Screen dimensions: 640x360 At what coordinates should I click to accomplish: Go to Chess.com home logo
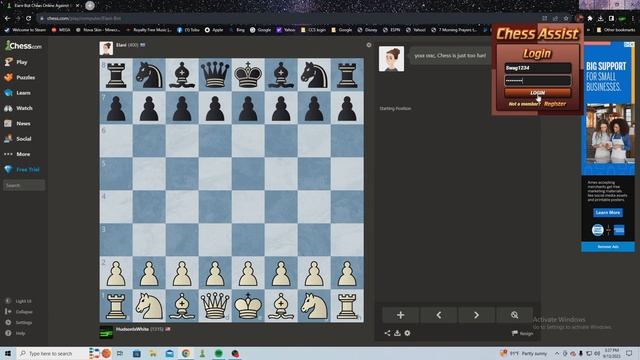[x=23, y=46]
